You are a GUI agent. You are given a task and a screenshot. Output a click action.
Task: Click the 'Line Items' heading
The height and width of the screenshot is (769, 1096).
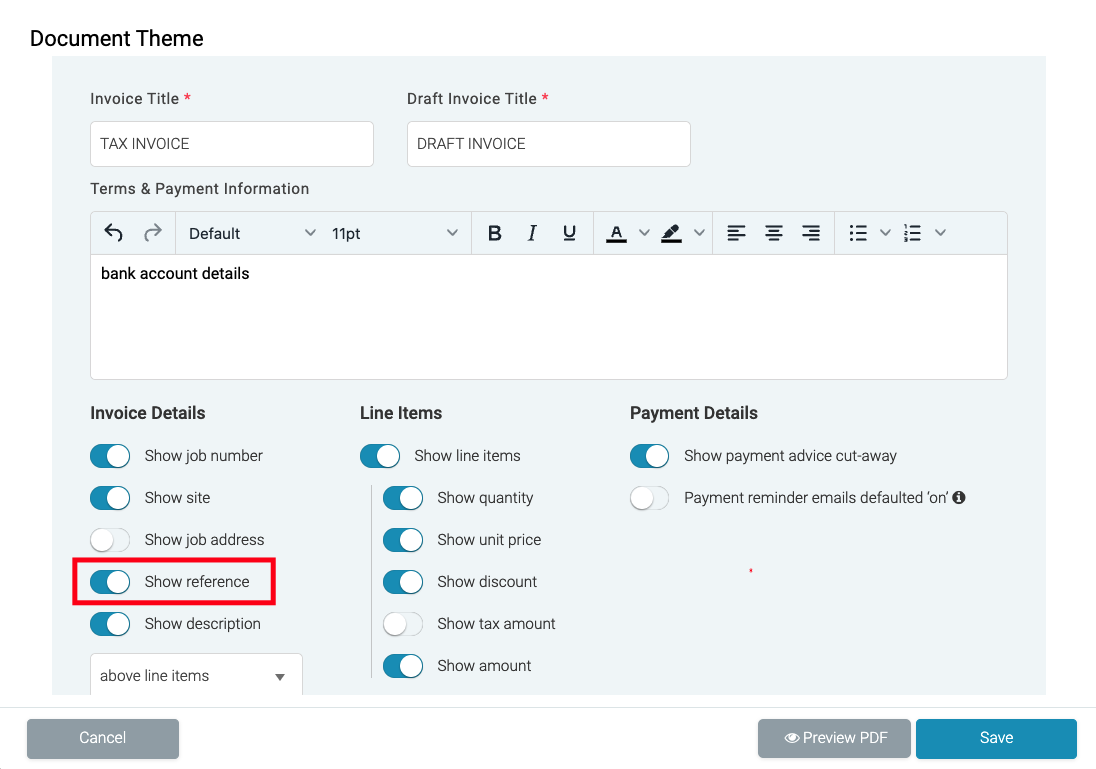pos(401,413)
